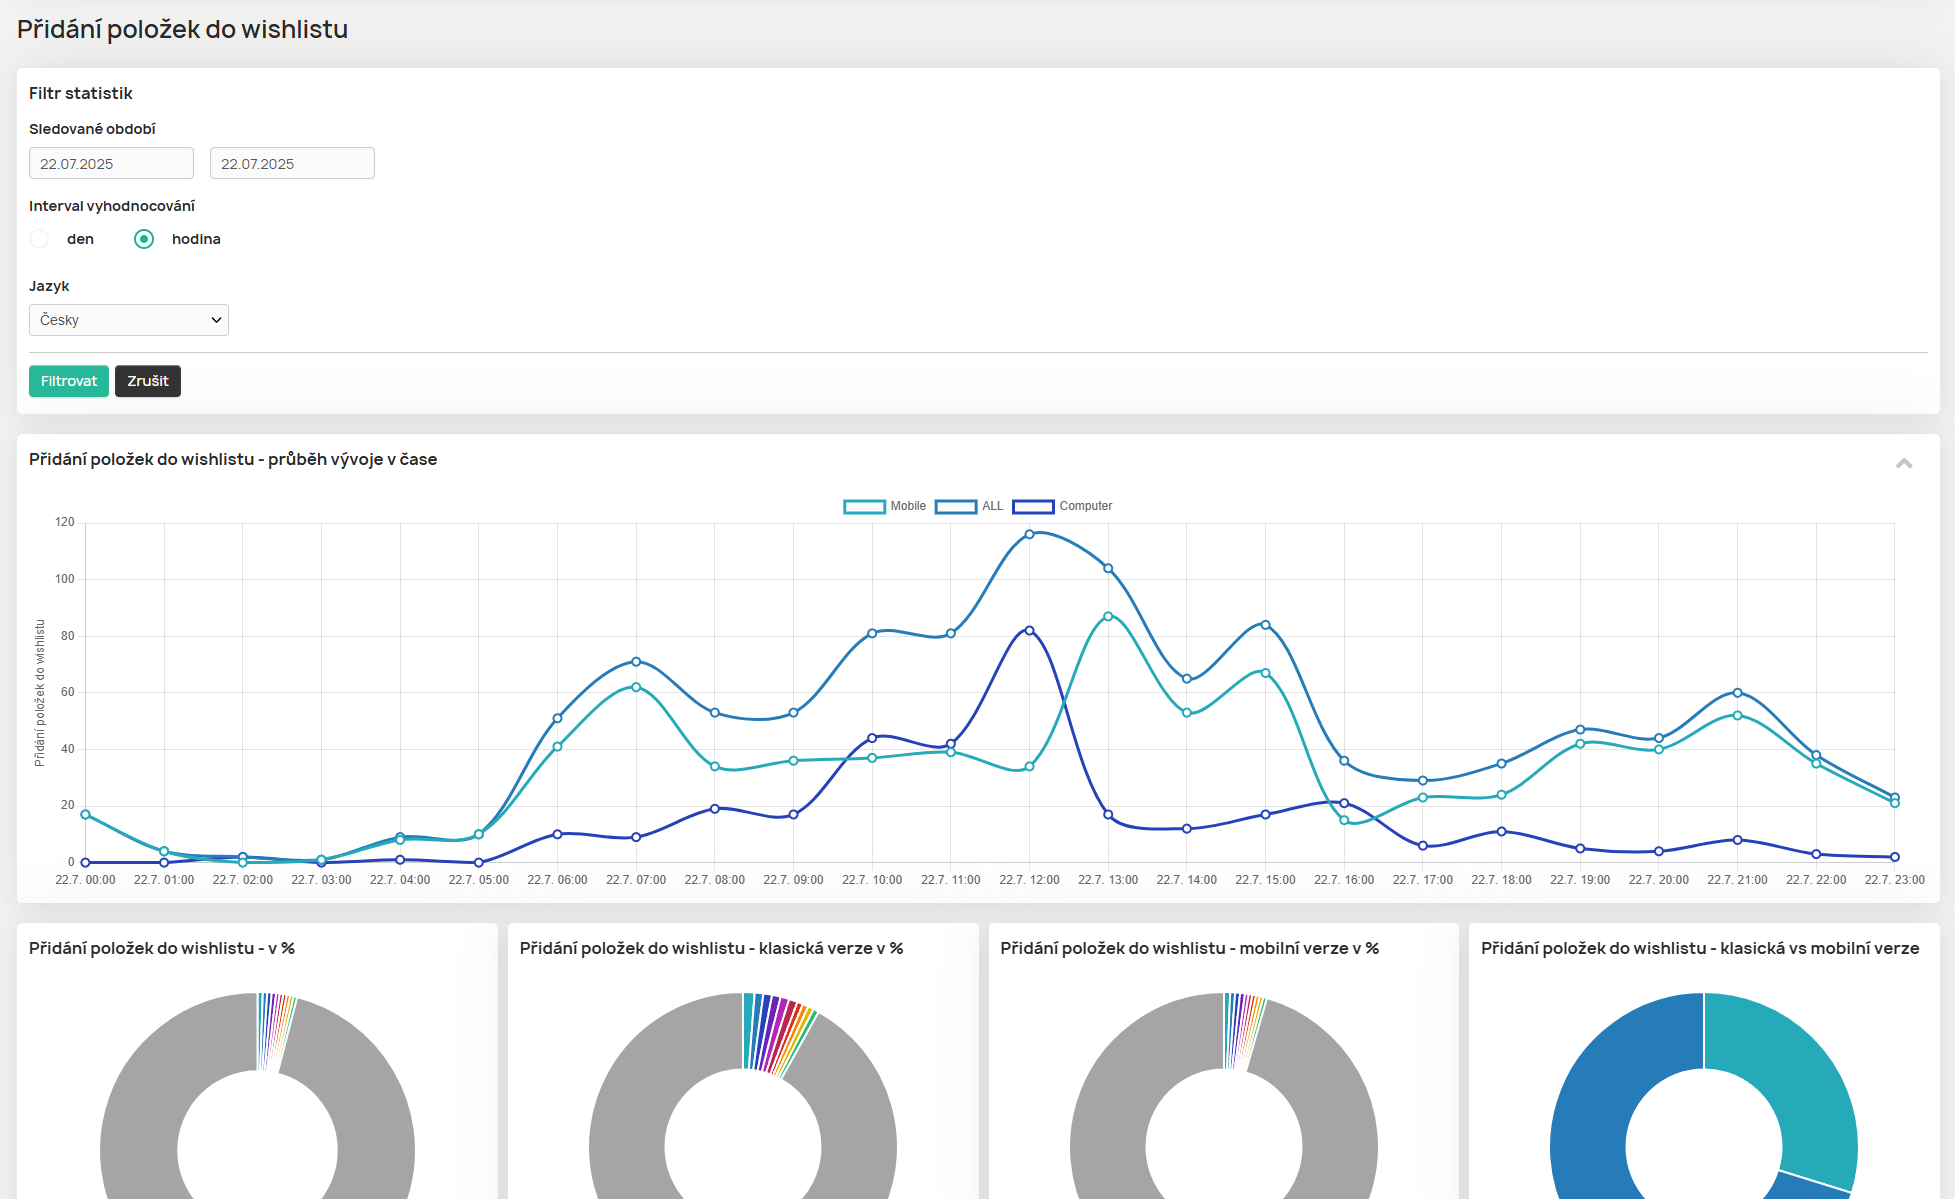The height and width of the screenshot is (1199, 1955).
Task: Click the start date input field
Action: click(x=111, y=163)
